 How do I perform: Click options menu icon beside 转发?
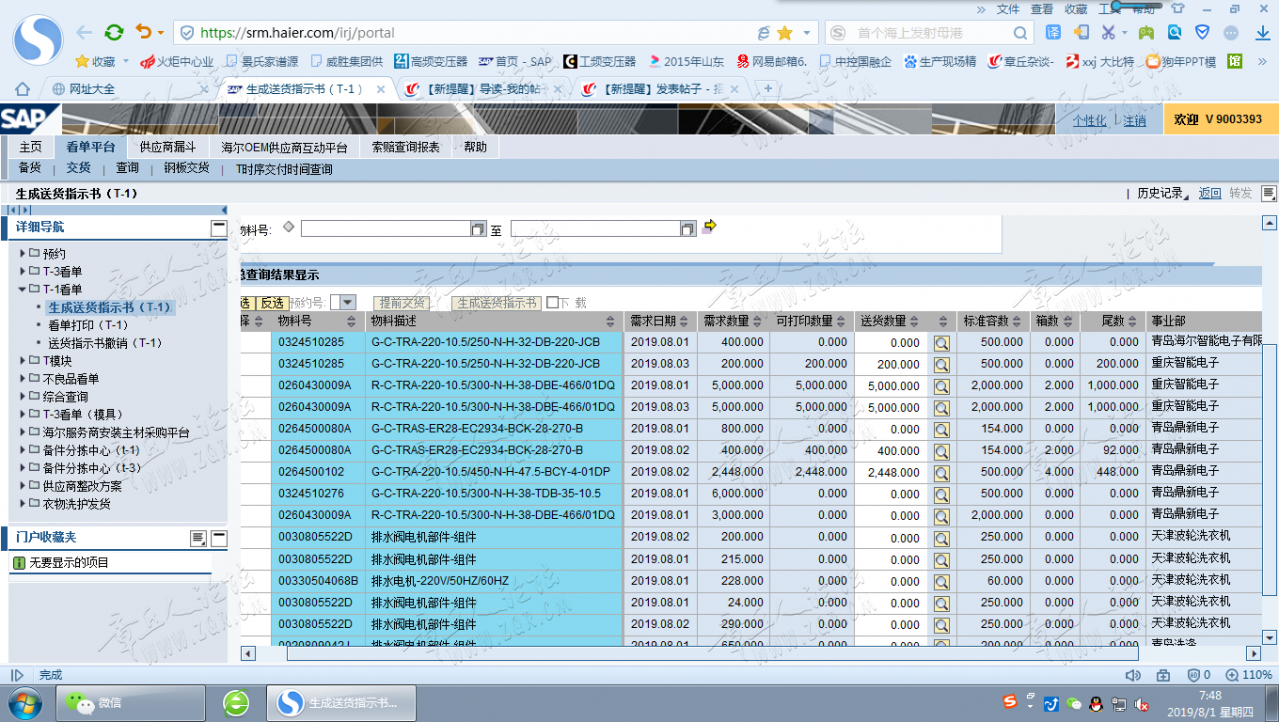click(x=1268, y=193)
